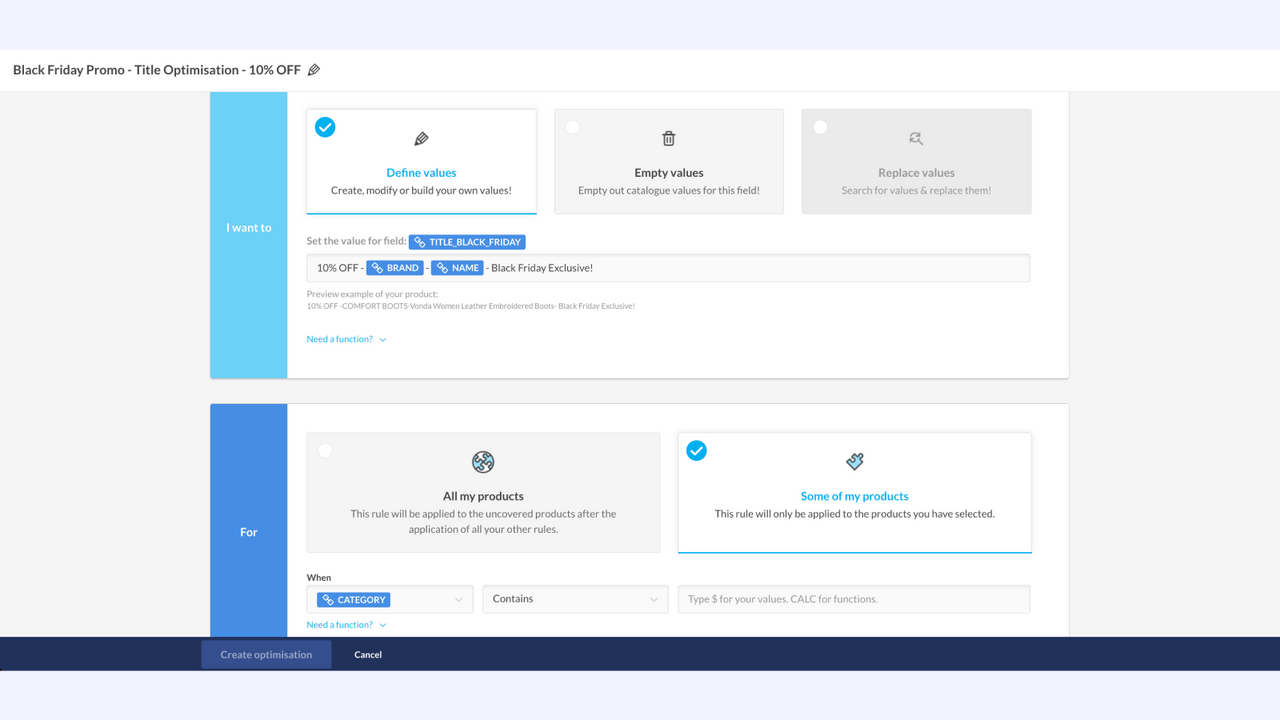The width and height of the screenshot is (1280, 720).
Task: Click the replace arrows icon on Replace values card
Action: 916,138
